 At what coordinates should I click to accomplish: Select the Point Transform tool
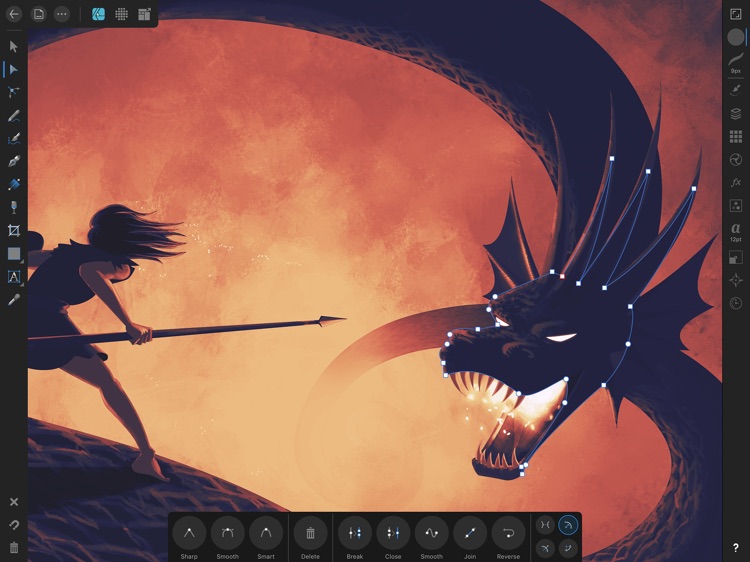tap(14, 92)
